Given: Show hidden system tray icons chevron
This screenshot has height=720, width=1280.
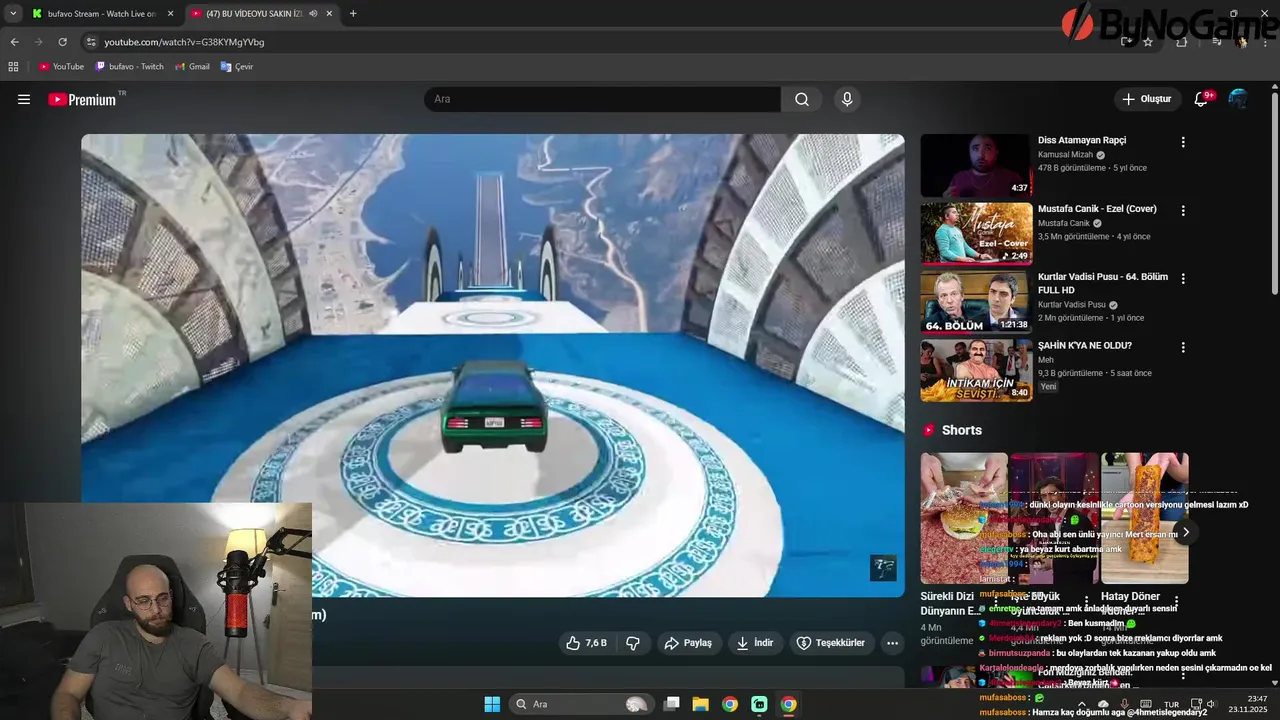Looking at the screenshot, I should coord(1081,704).
